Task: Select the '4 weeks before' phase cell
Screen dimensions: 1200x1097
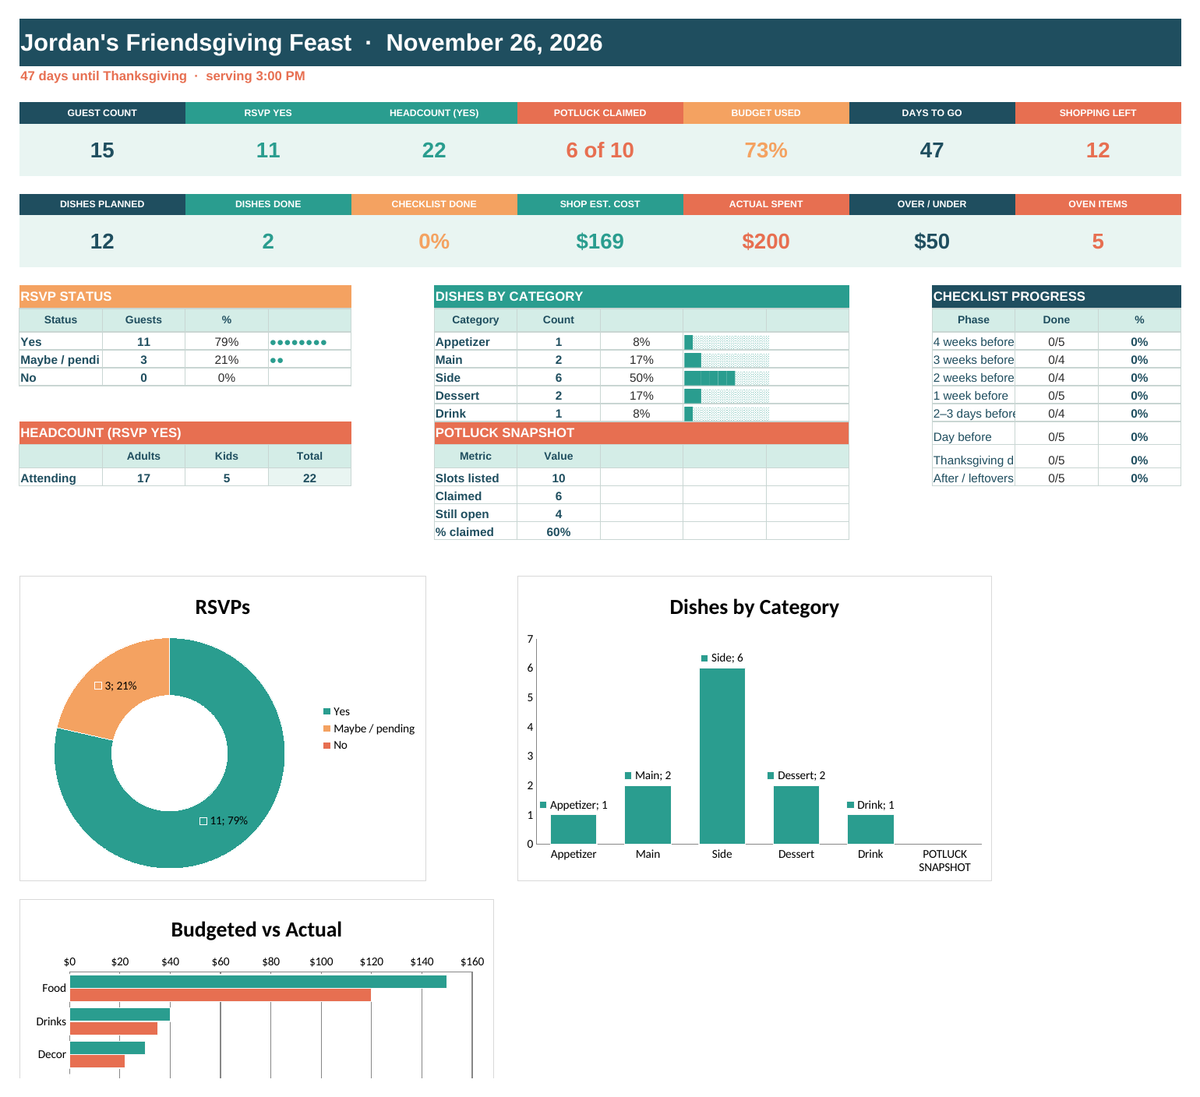Action: pyautogui.click(x=973, y=342)
